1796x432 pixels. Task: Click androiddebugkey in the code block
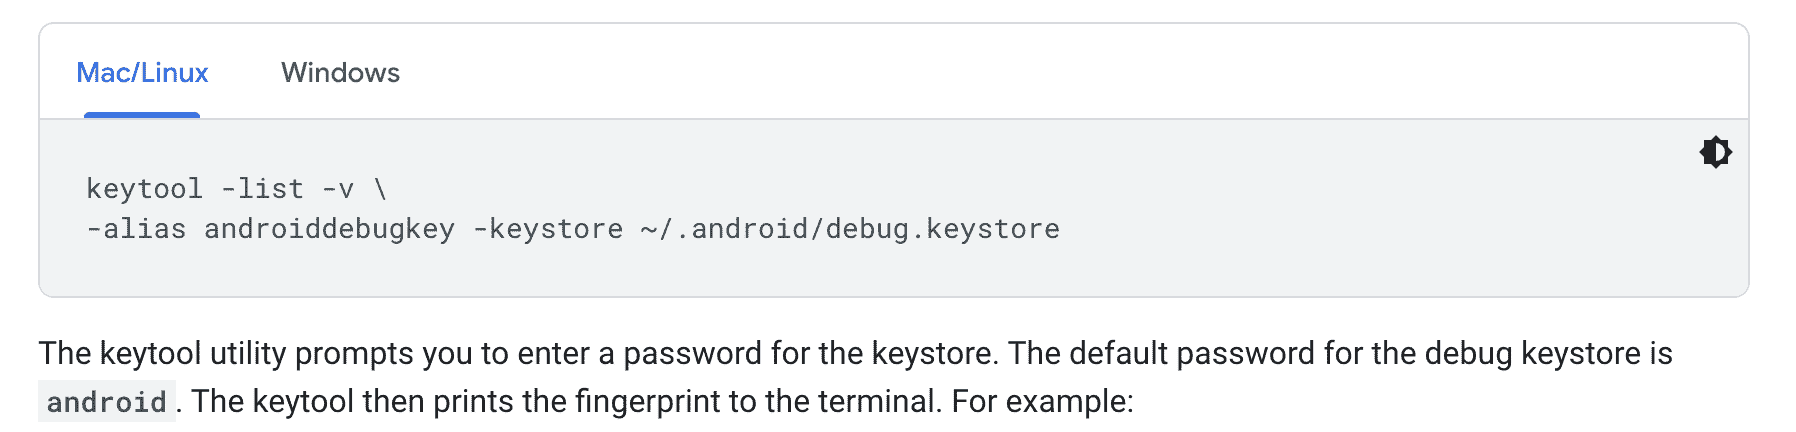(x=329, y=229)
